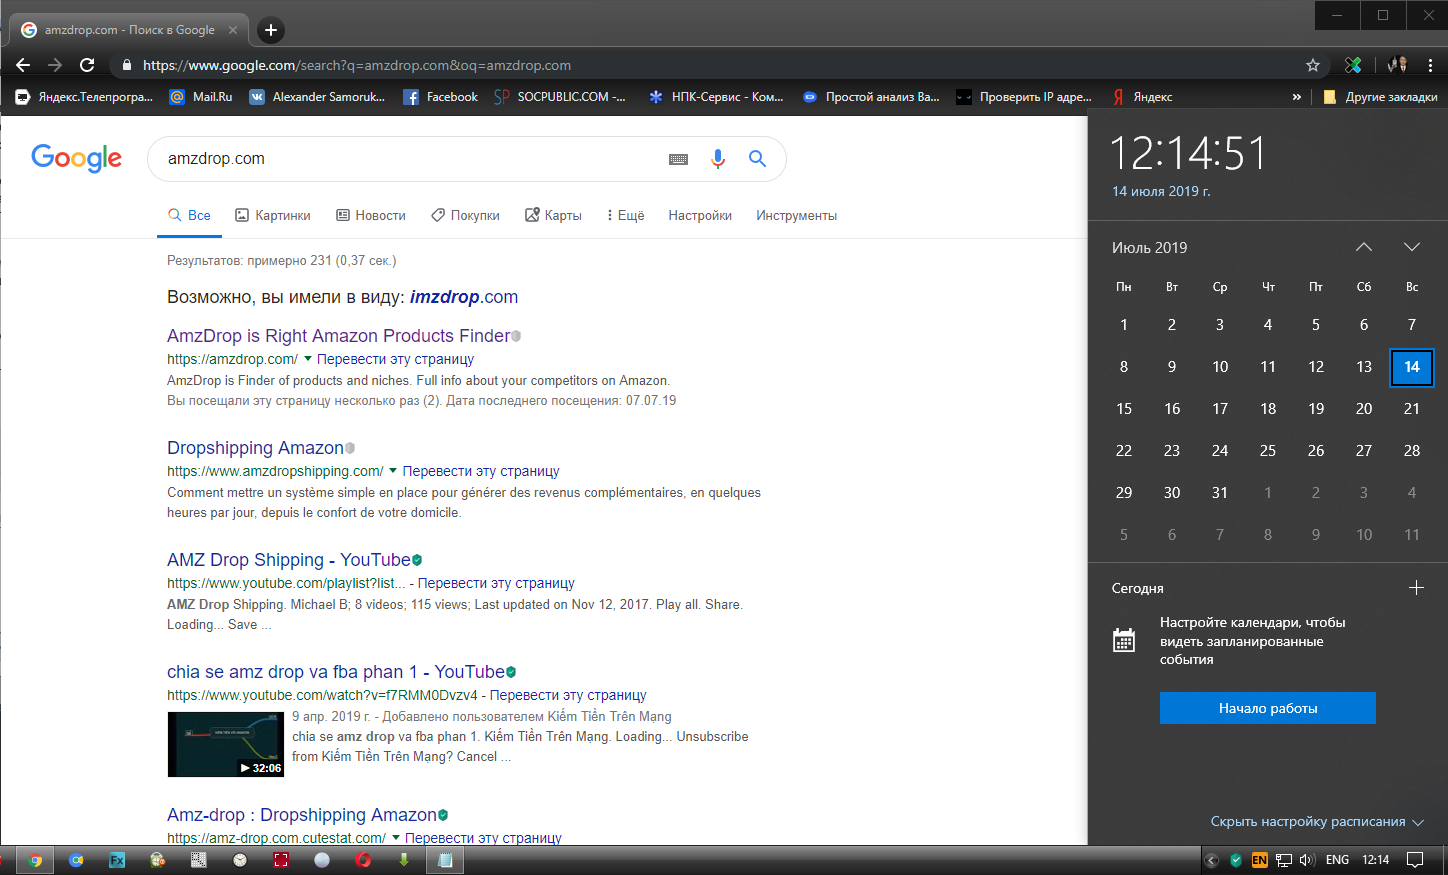The height and width of the screenshot is (875, 1448).
Task: Switch to the Покупки tab
Action: pyautogui.click(x=465, y=215)
